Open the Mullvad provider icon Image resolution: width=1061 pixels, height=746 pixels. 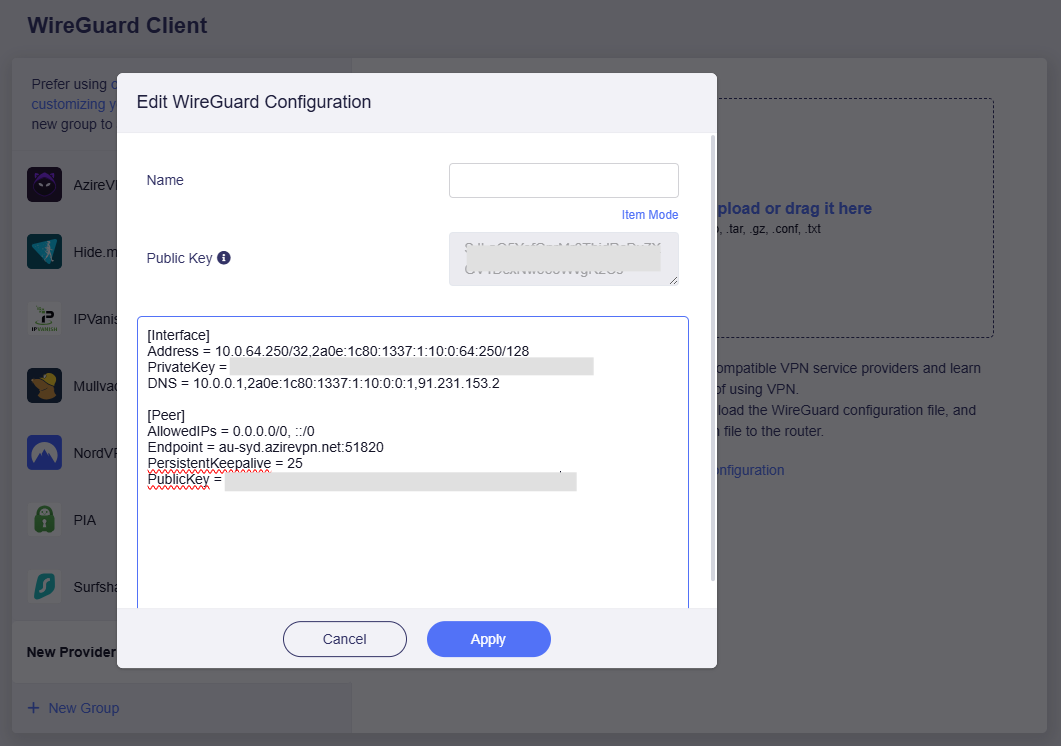45,385
